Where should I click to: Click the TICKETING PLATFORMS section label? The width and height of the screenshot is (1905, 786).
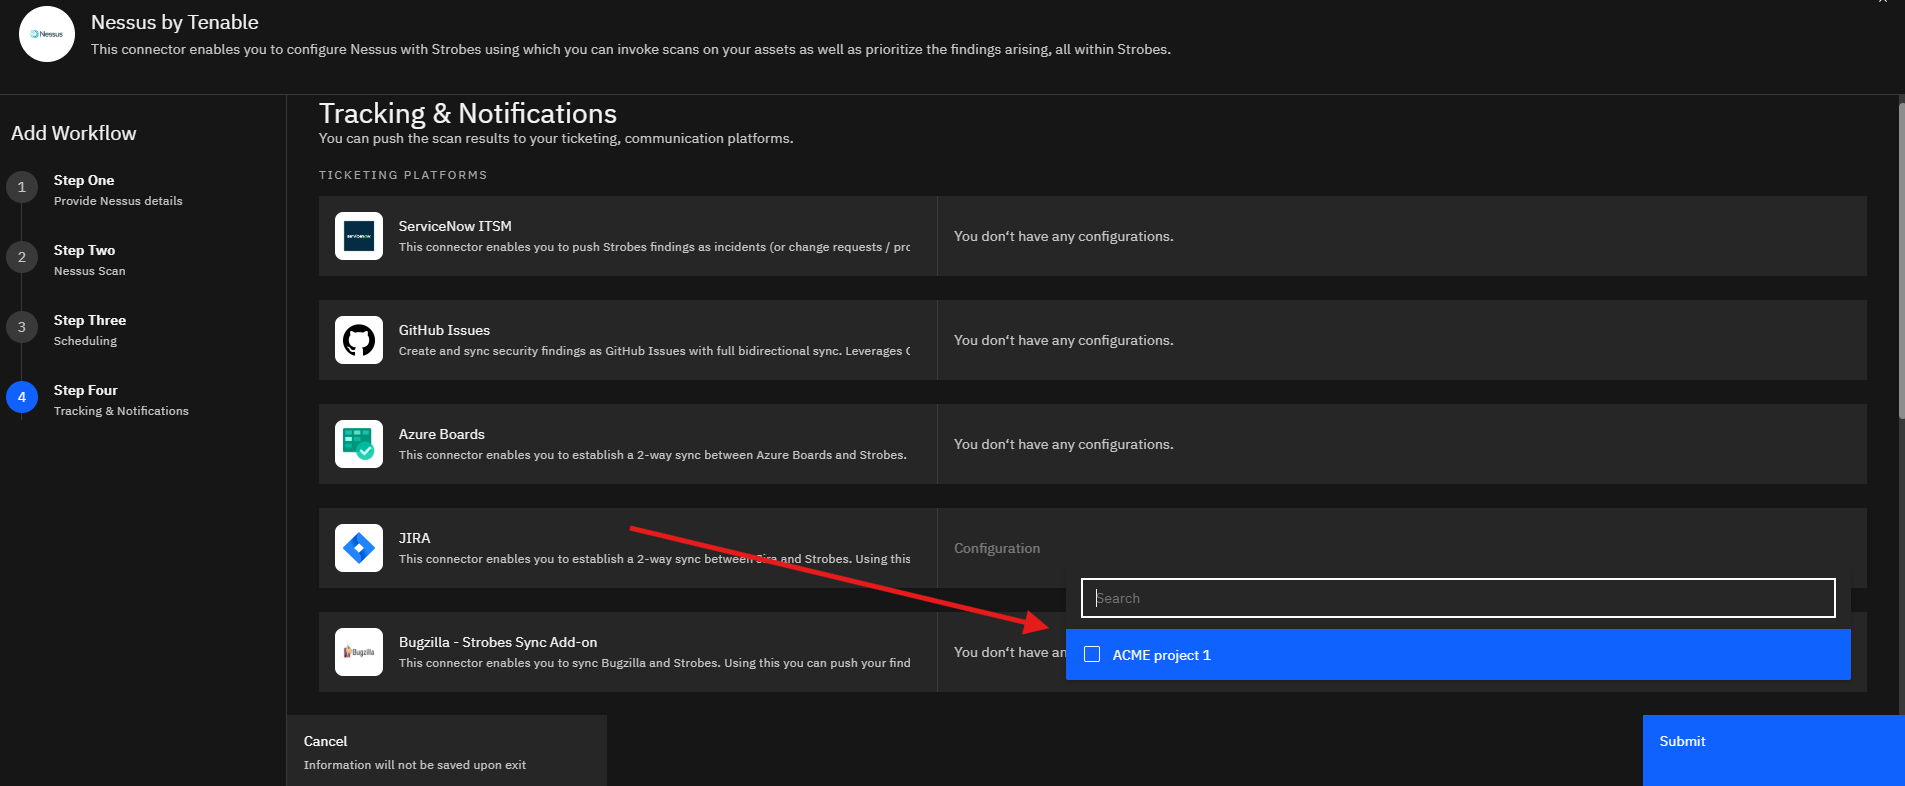(403, 175)
